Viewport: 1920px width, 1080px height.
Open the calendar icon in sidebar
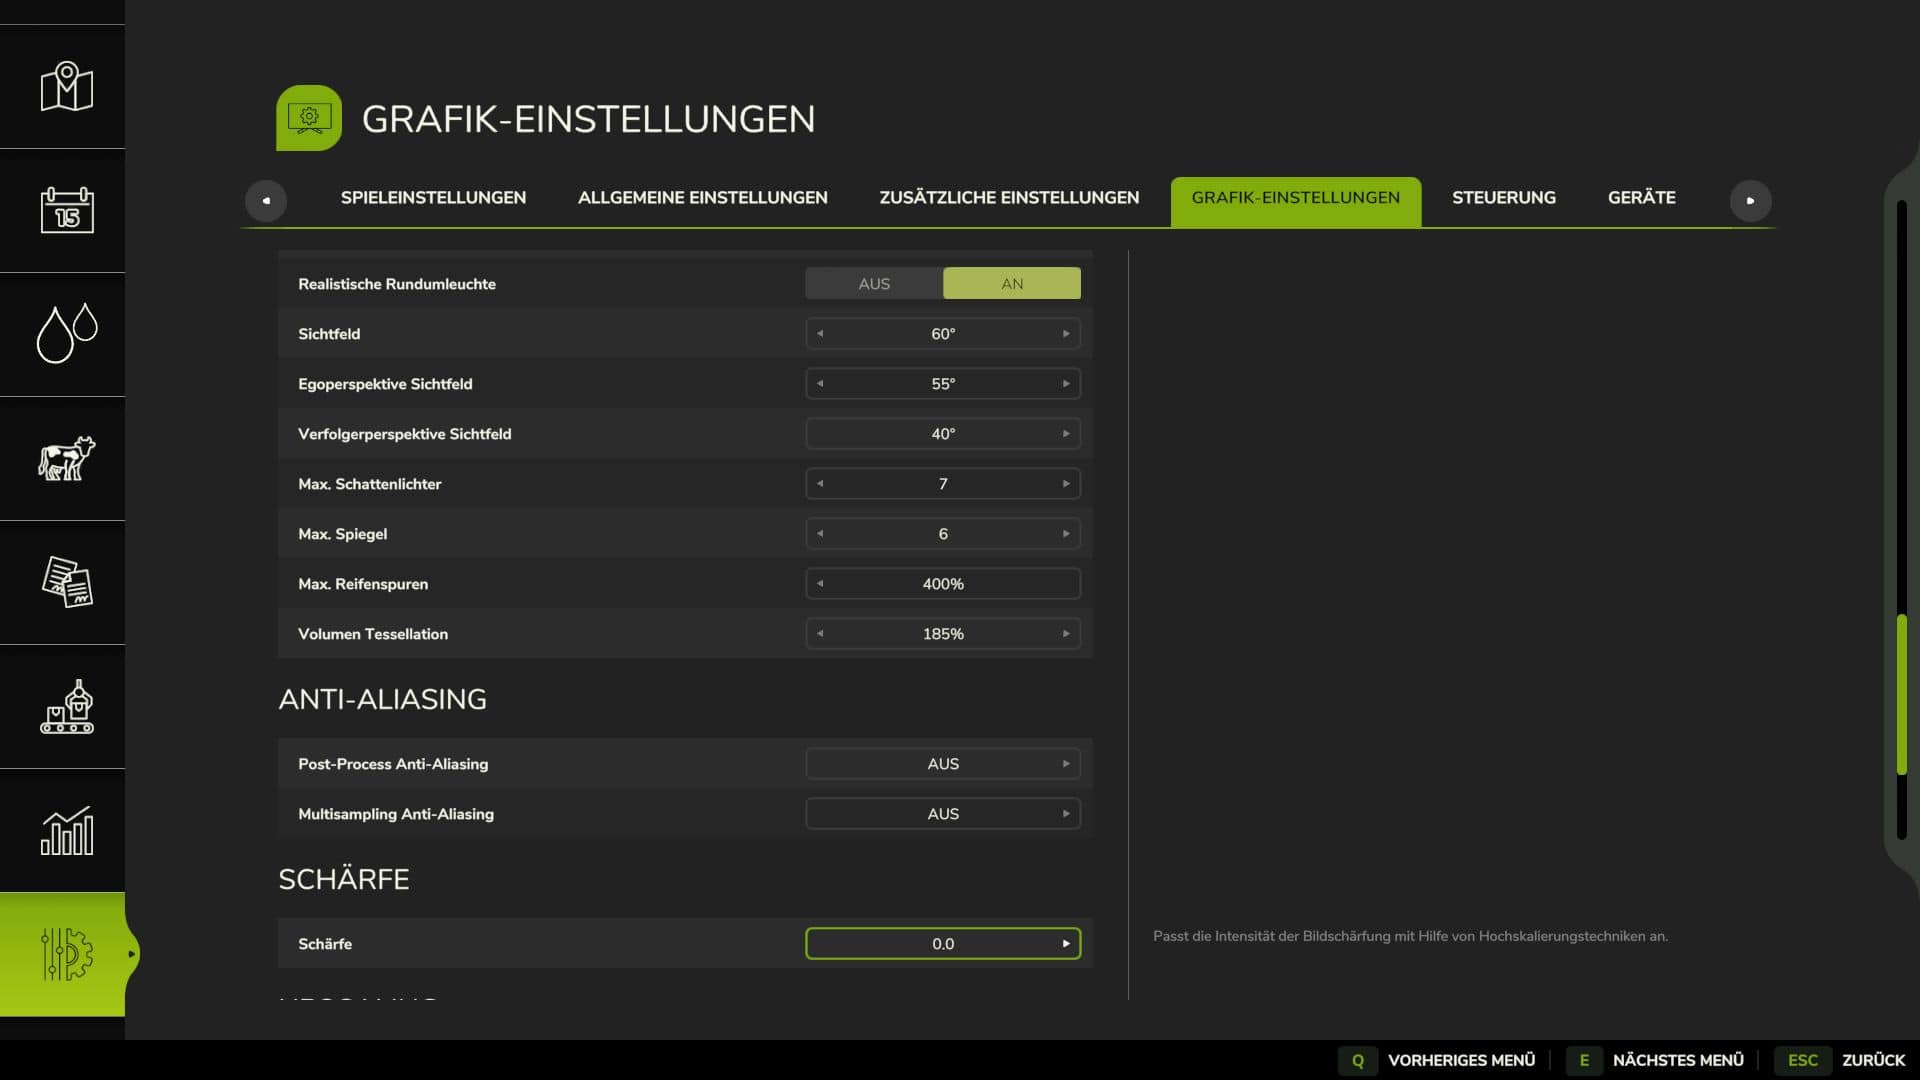coord(66,211)
